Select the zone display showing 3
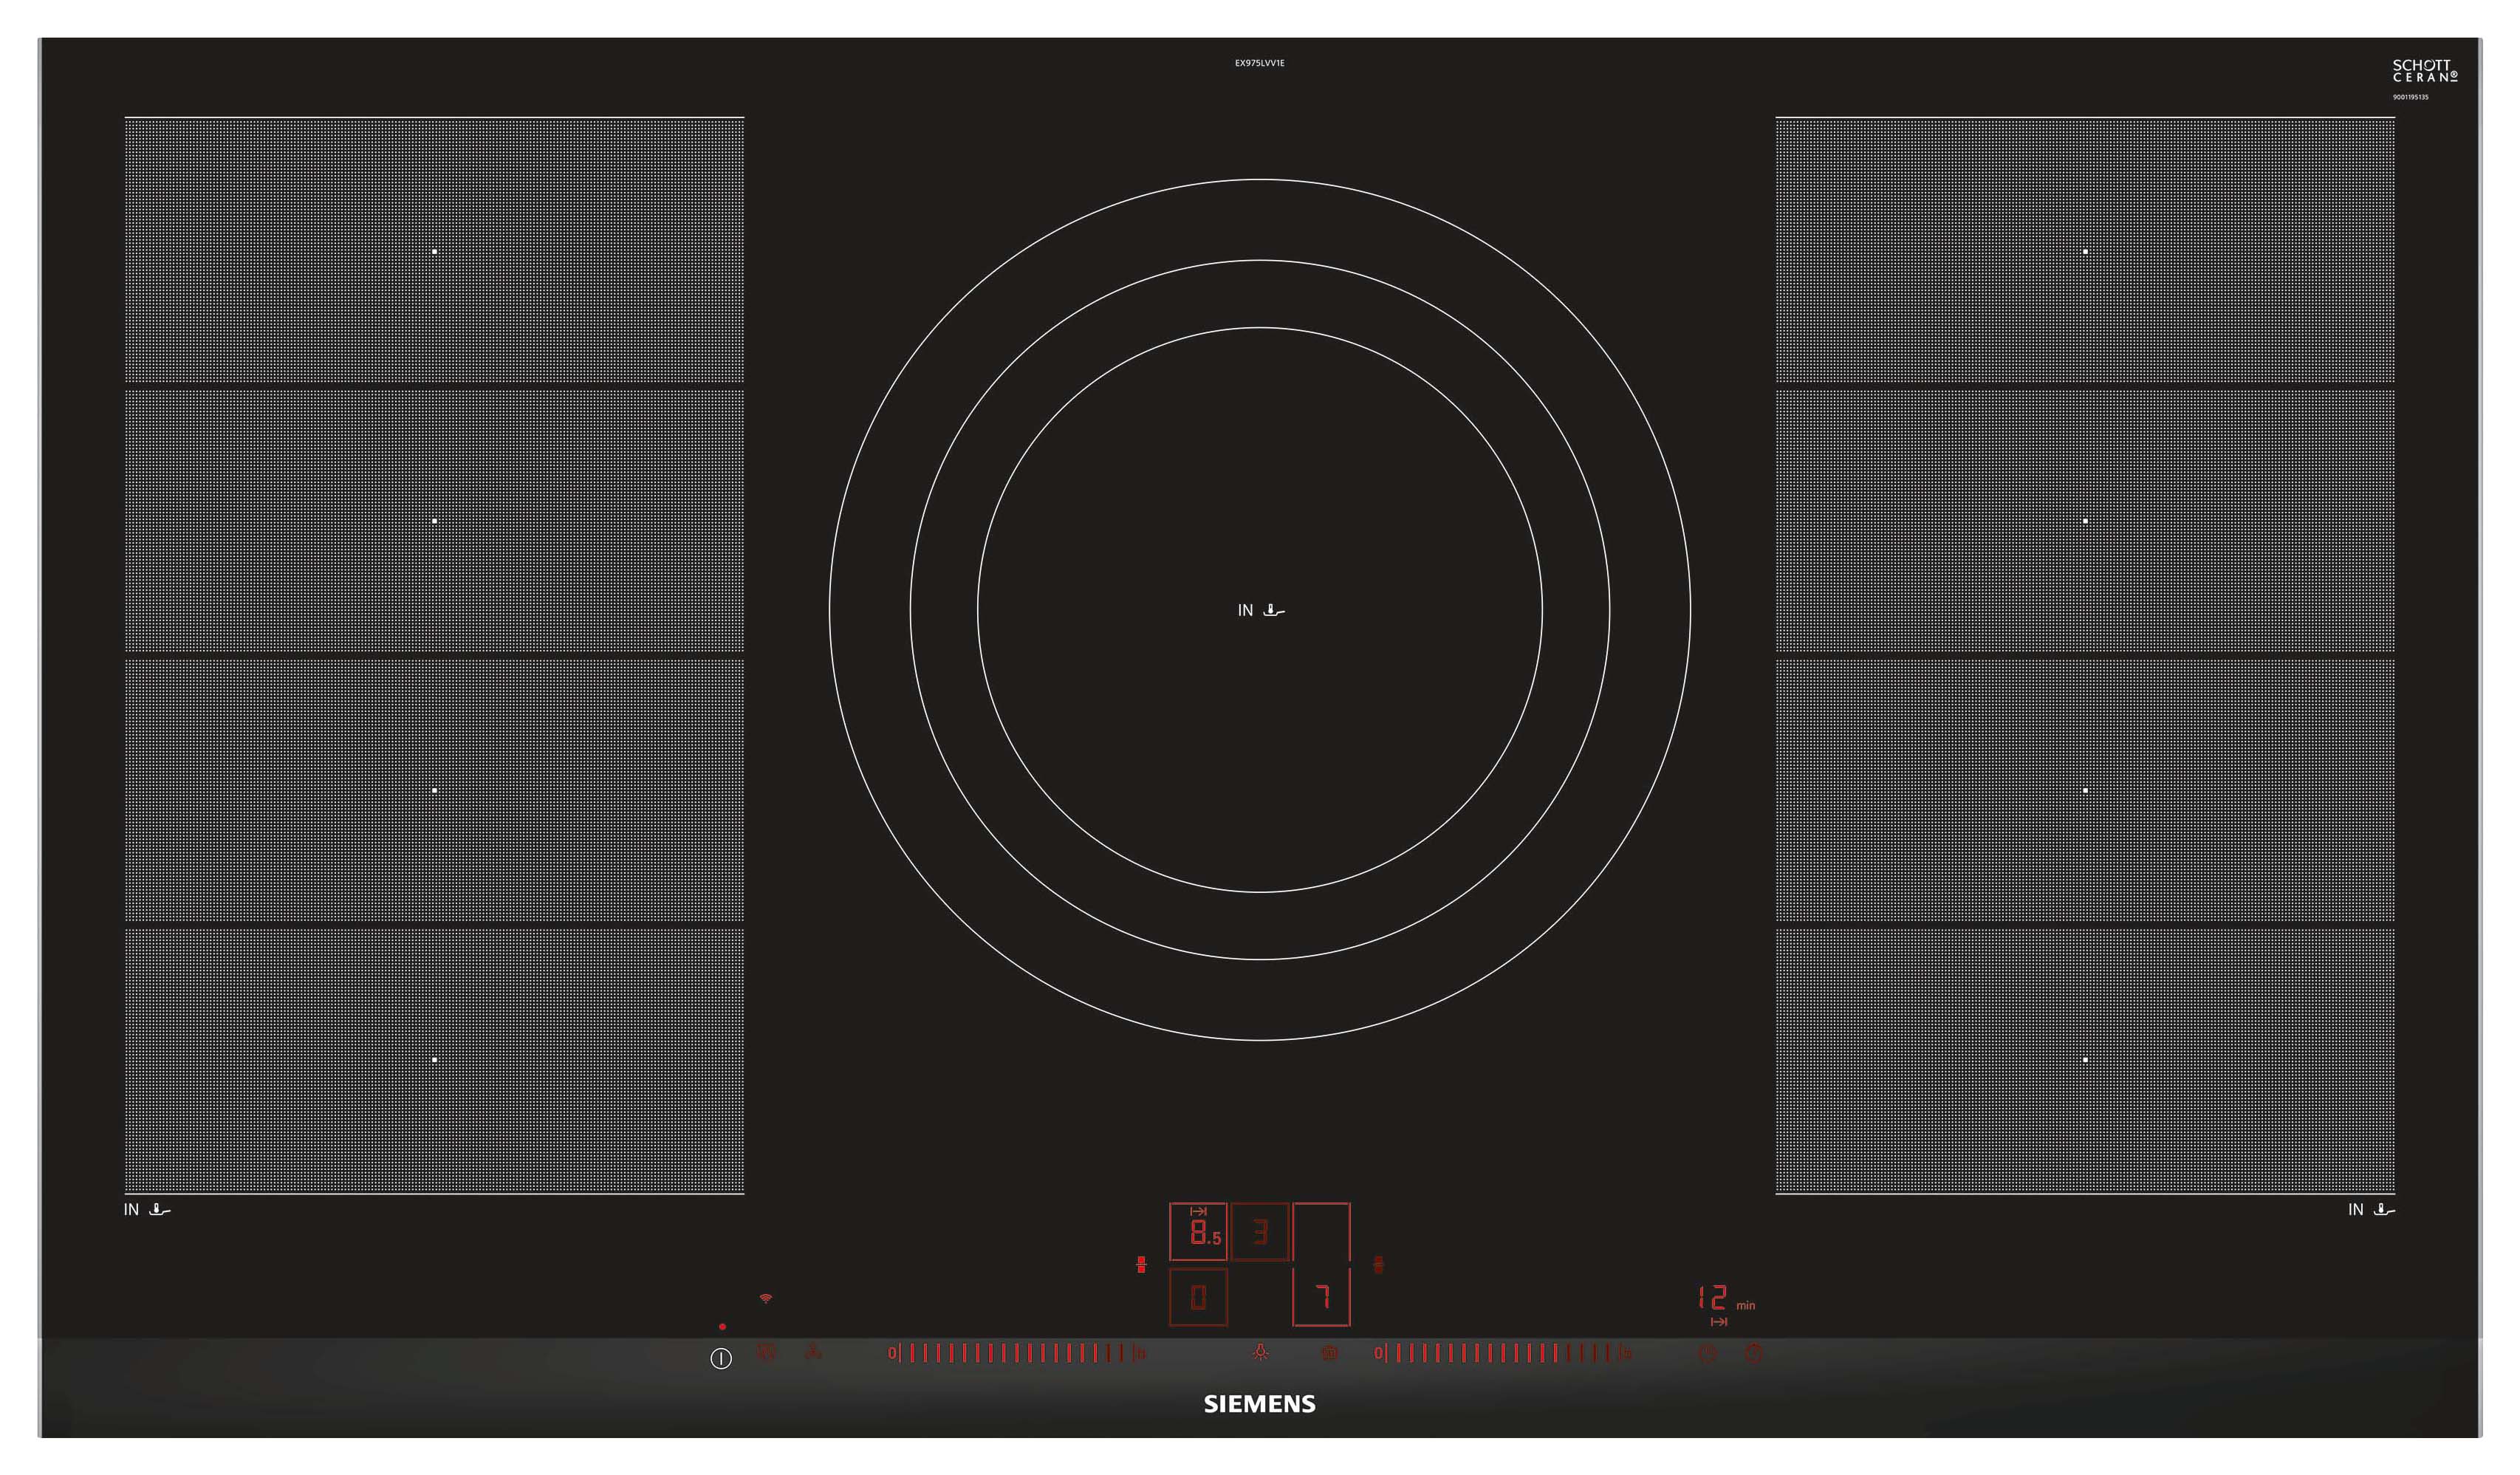The image size is (2520, 1475). pyautogui.click(x=1261, y=1233)
